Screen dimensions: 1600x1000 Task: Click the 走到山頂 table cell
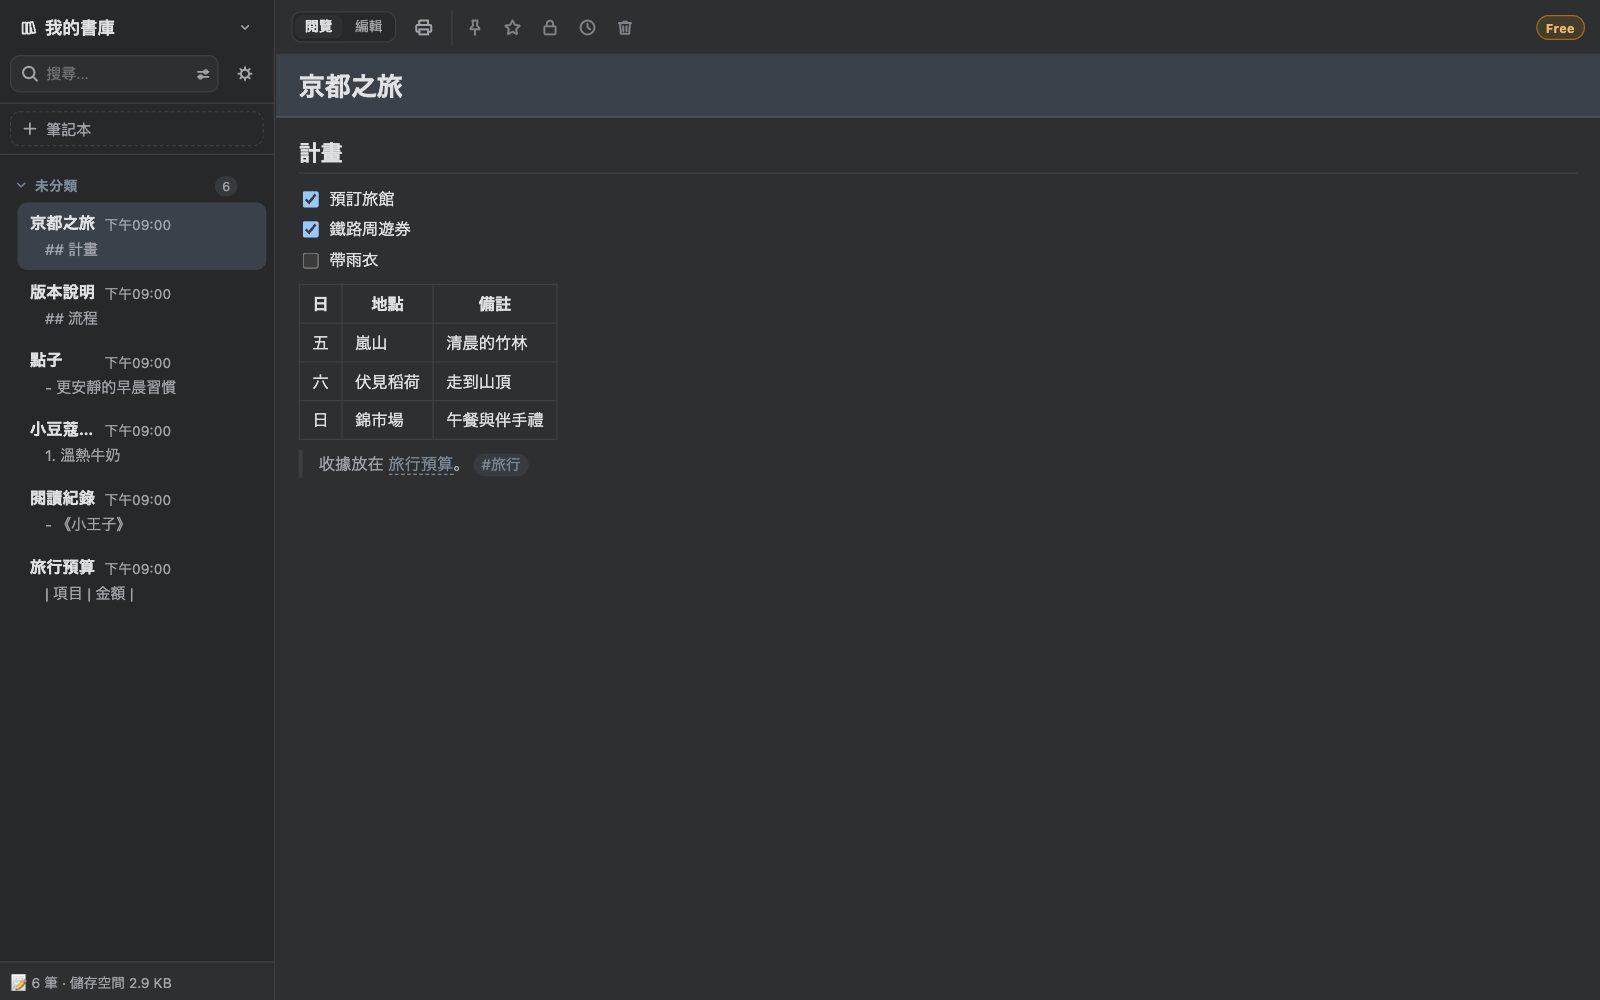tap(495, 382)
